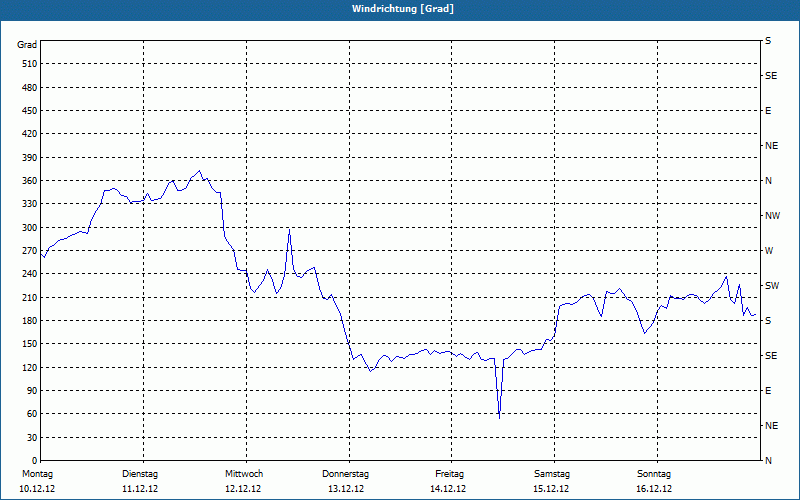
Task: Select the 390 y-axis value
Action: pos(30,157)
